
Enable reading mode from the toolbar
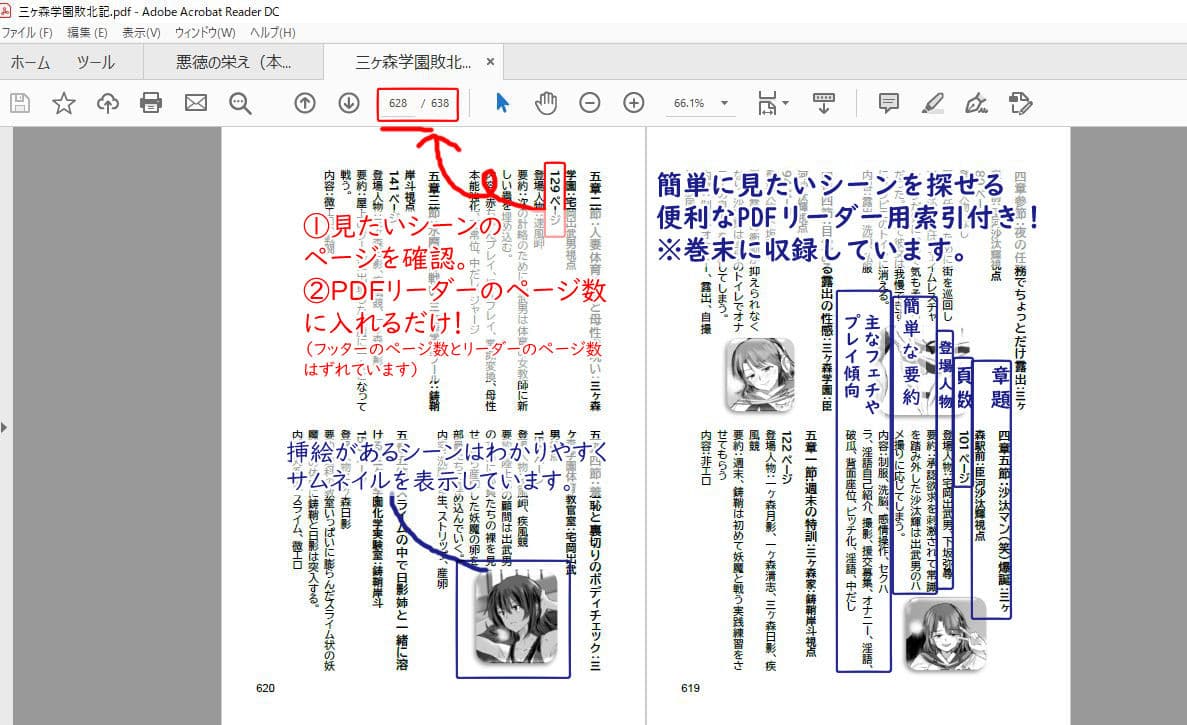pos(823,103)
